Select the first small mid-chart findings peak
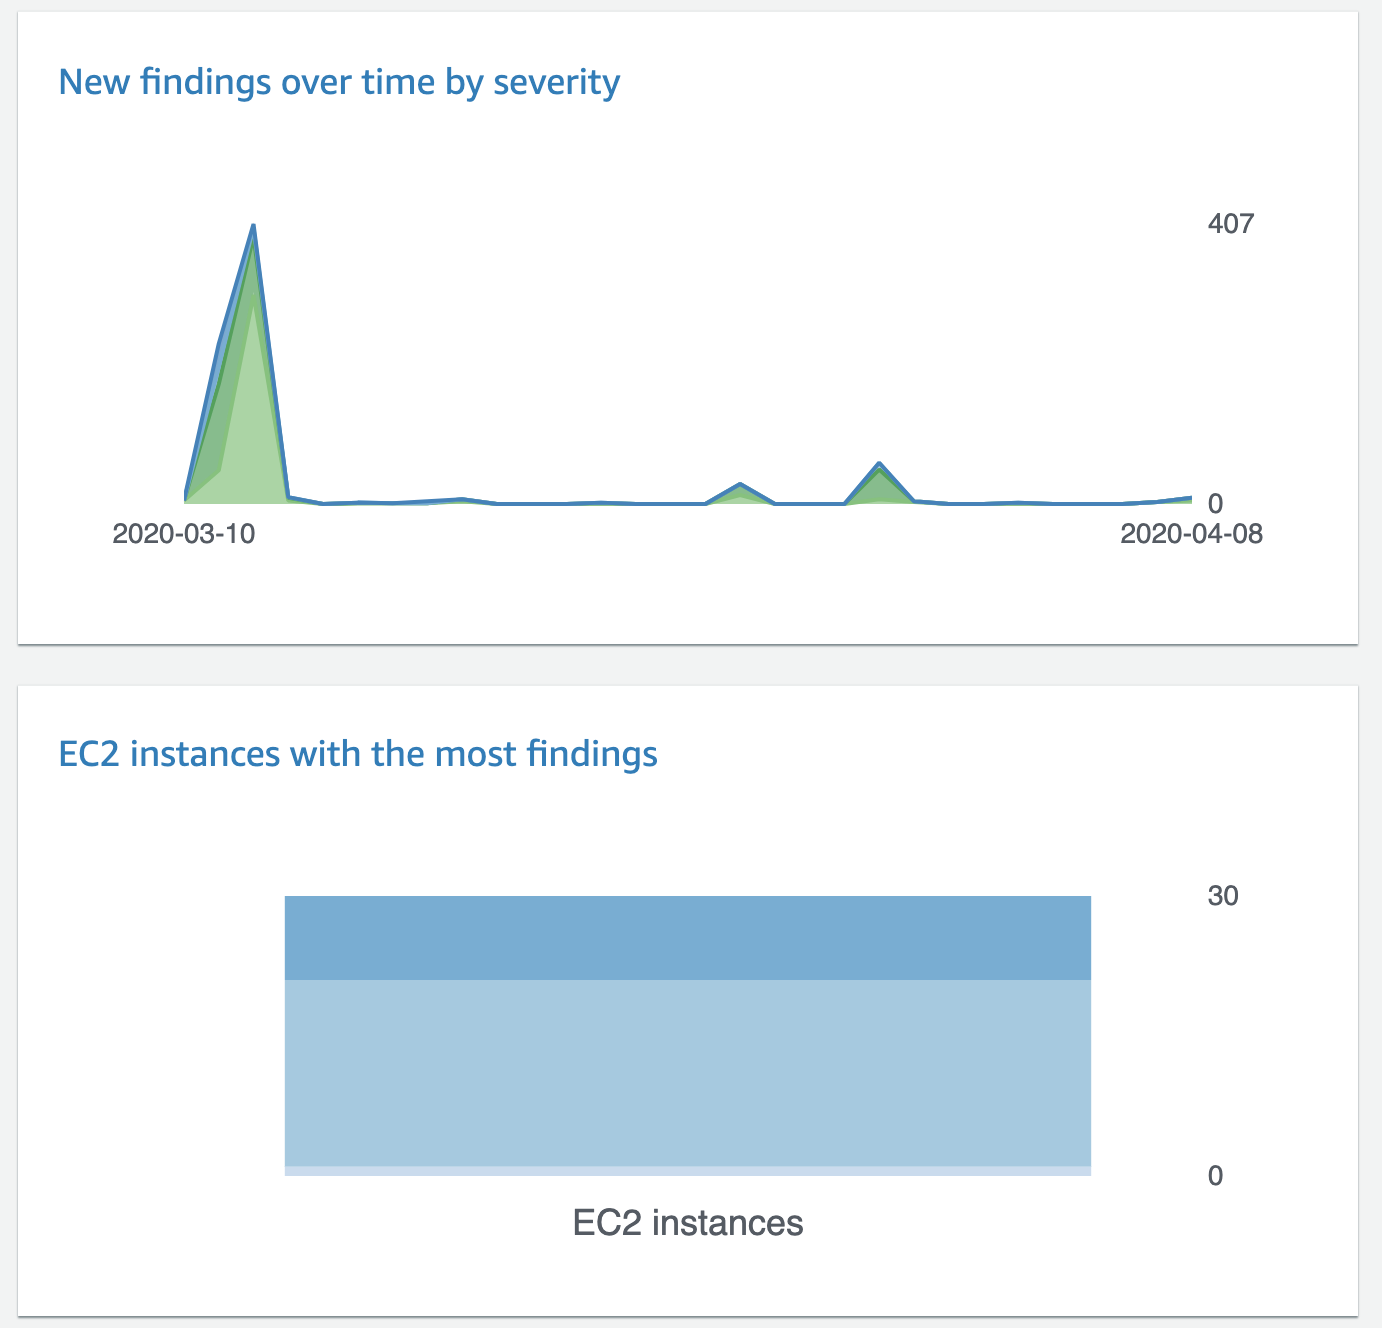The image size is (1382, 1328). point(739,485)
